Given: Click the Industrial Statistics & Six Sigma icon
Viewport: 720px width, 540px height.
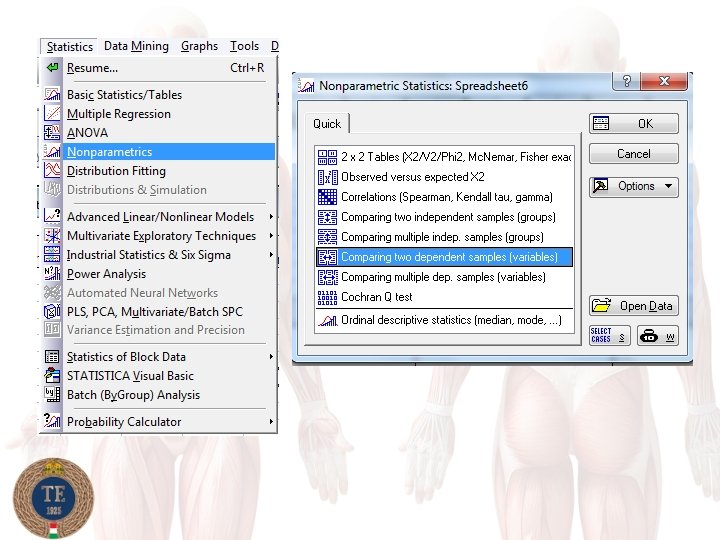Looking at the screenshot, I should (52, 254).
